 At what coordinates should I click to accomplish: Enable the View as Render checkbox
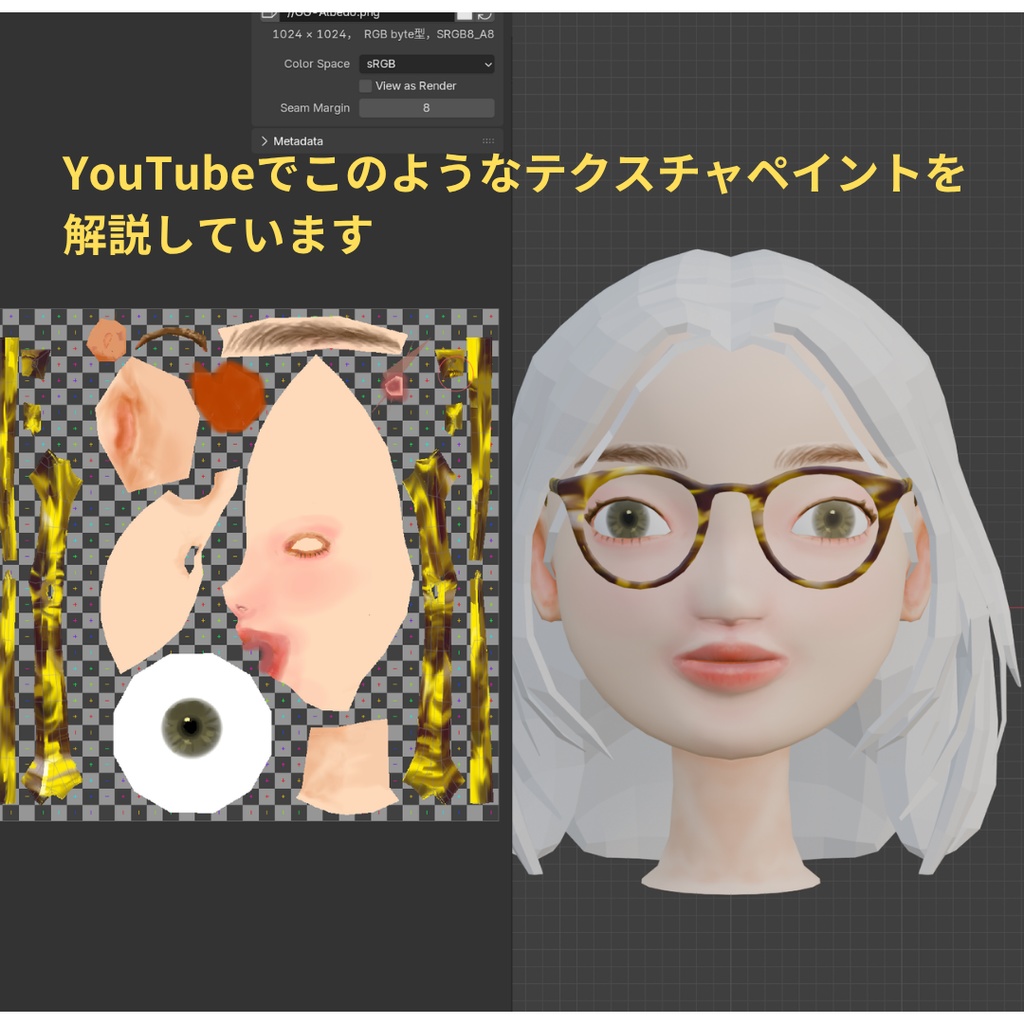[366, 86]
